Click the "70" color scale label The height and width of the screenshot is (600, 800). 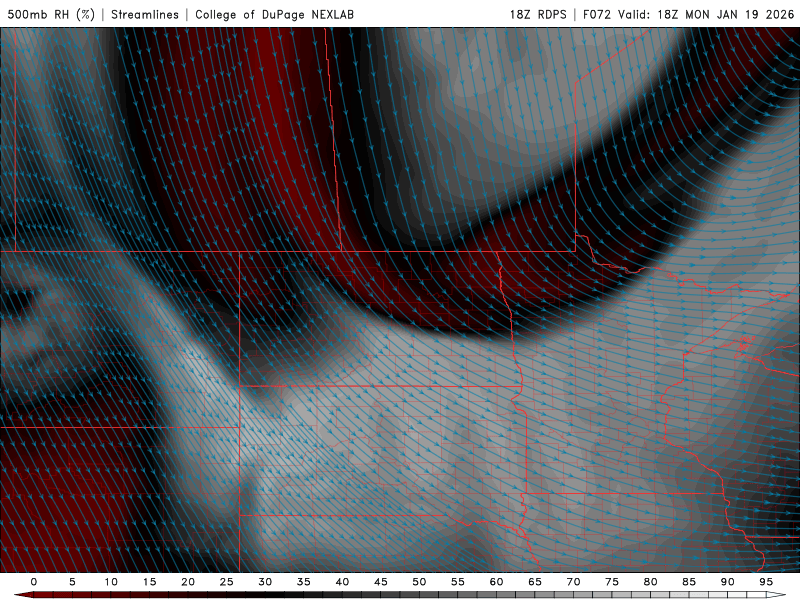573,582
